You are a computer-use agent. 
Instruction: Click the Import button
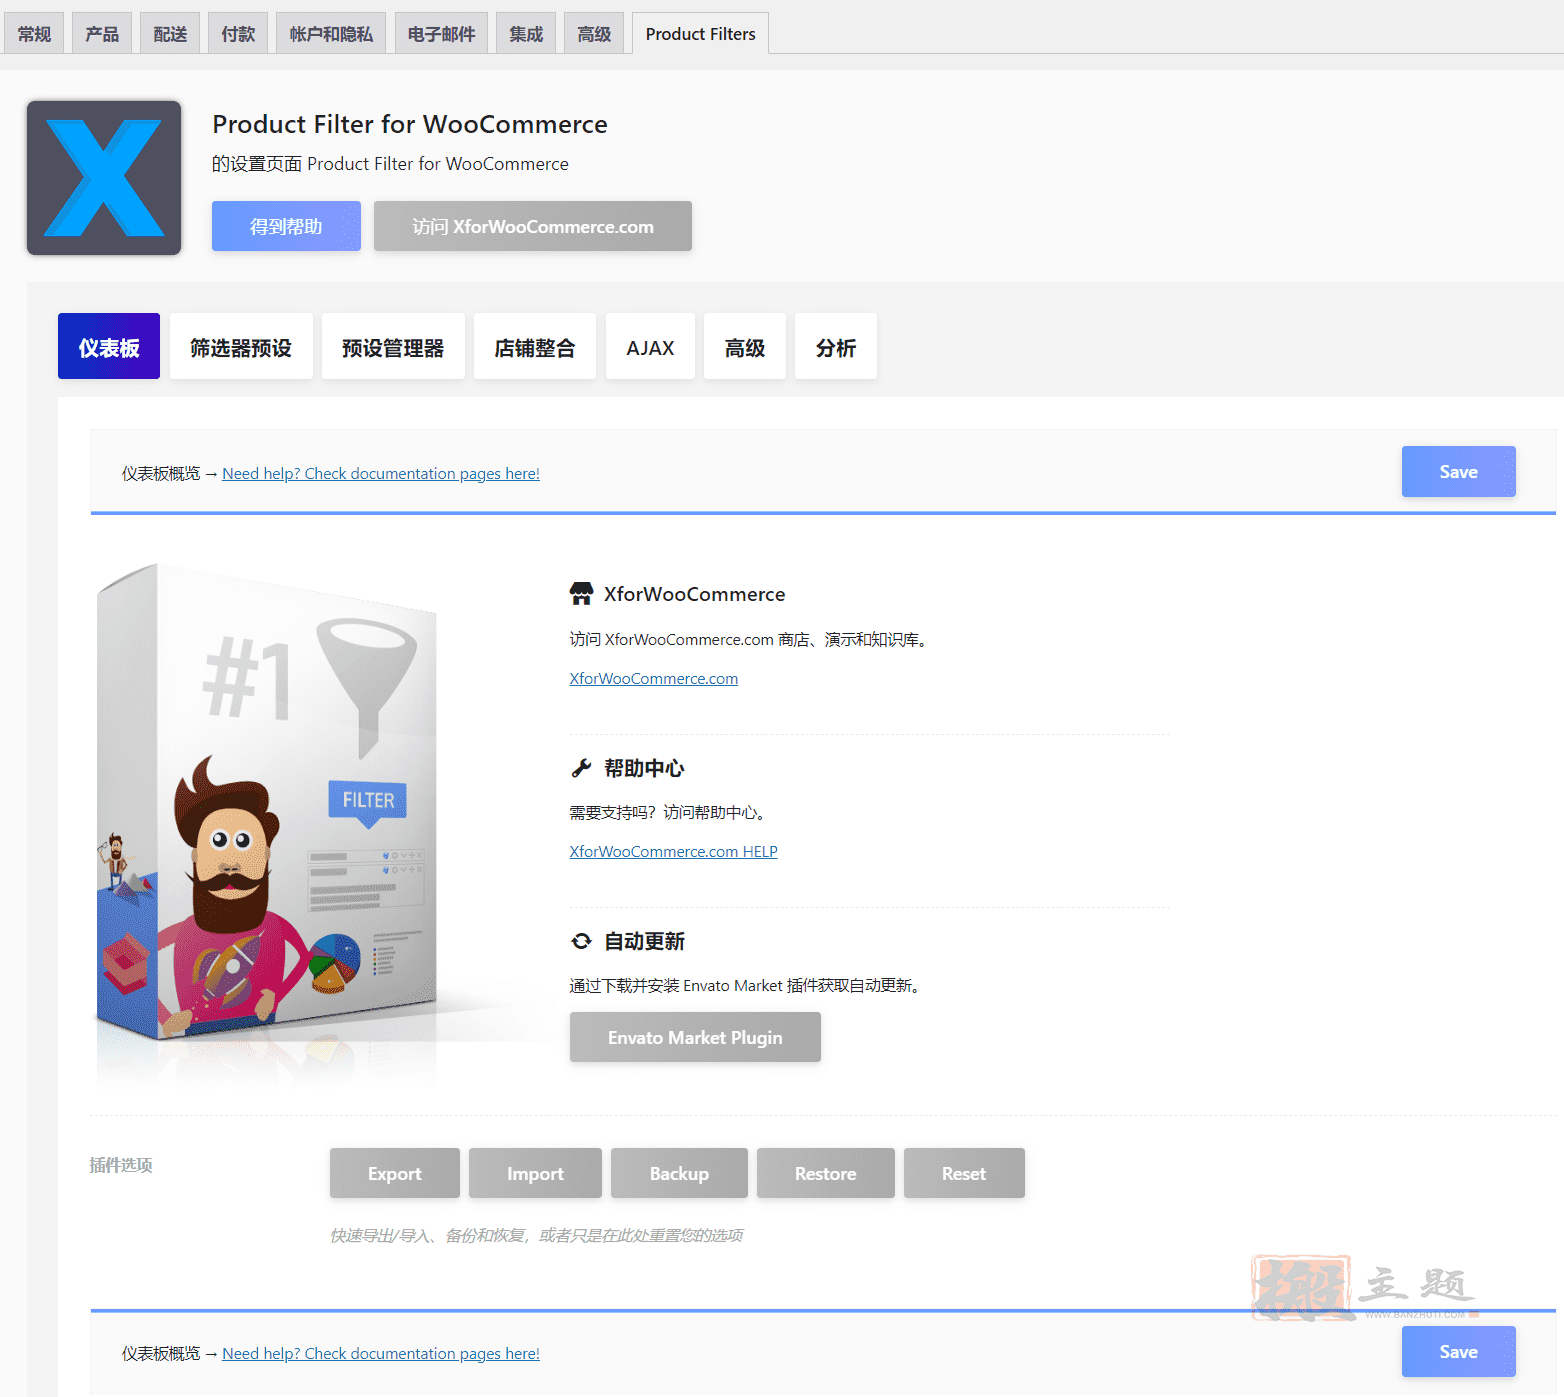535,1173
